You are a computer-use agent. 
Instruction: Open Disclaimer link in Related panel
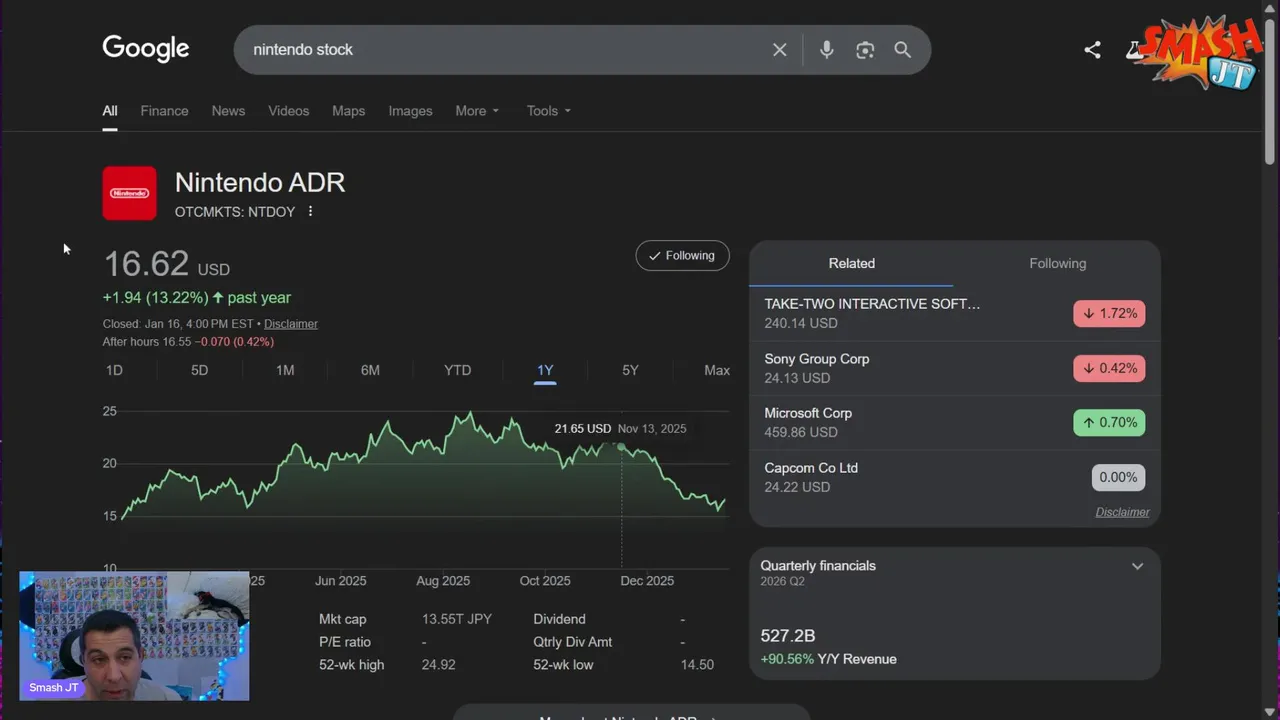[x=1122, y=512]
